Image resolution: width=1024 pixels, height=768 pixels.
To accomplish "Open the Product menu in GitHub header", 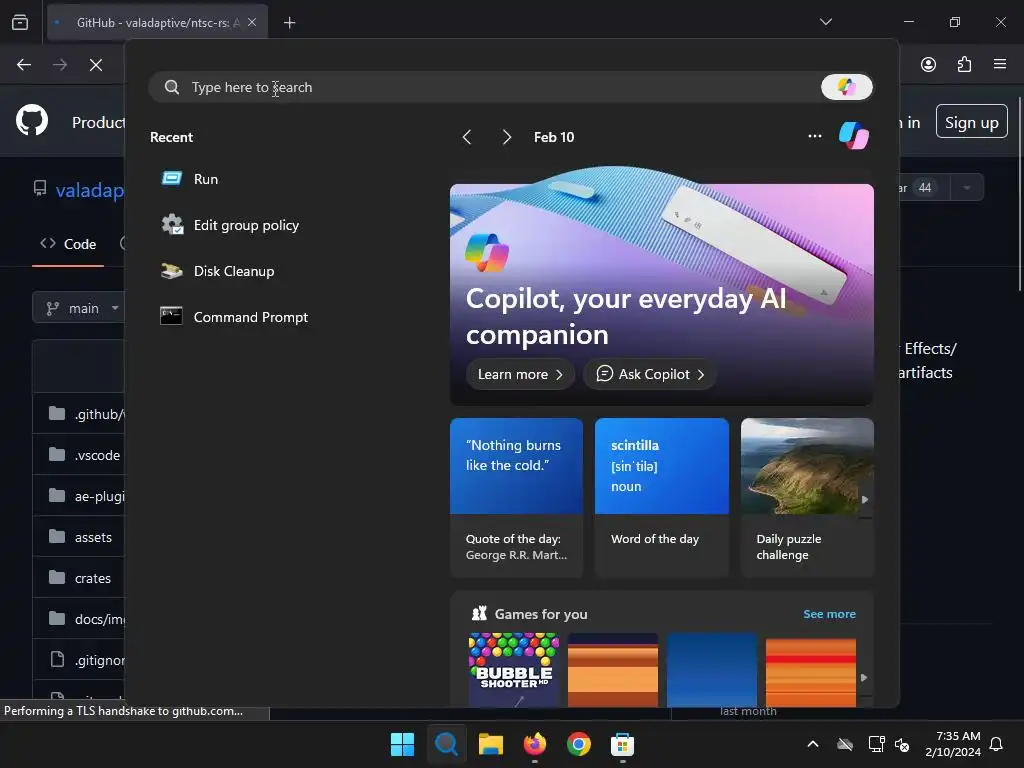I will click(98, 123).
